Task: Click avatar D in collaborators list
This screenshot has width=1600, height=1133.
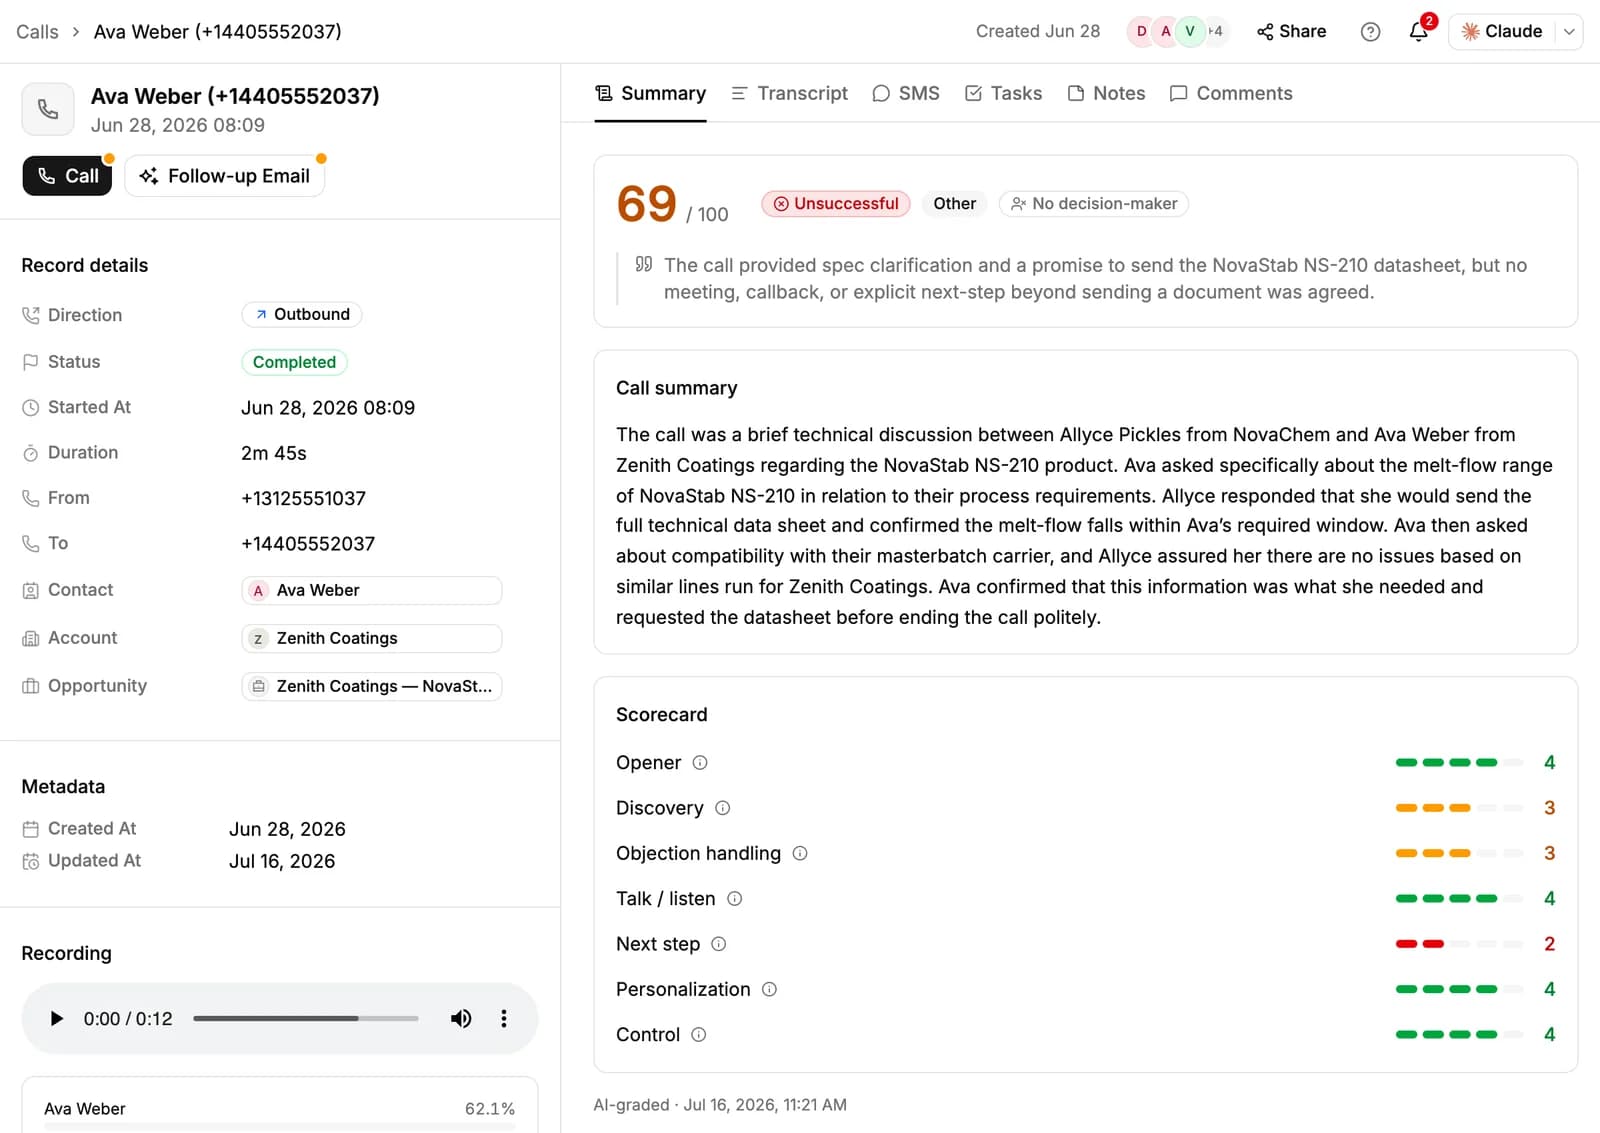Action: point(1141,32)
